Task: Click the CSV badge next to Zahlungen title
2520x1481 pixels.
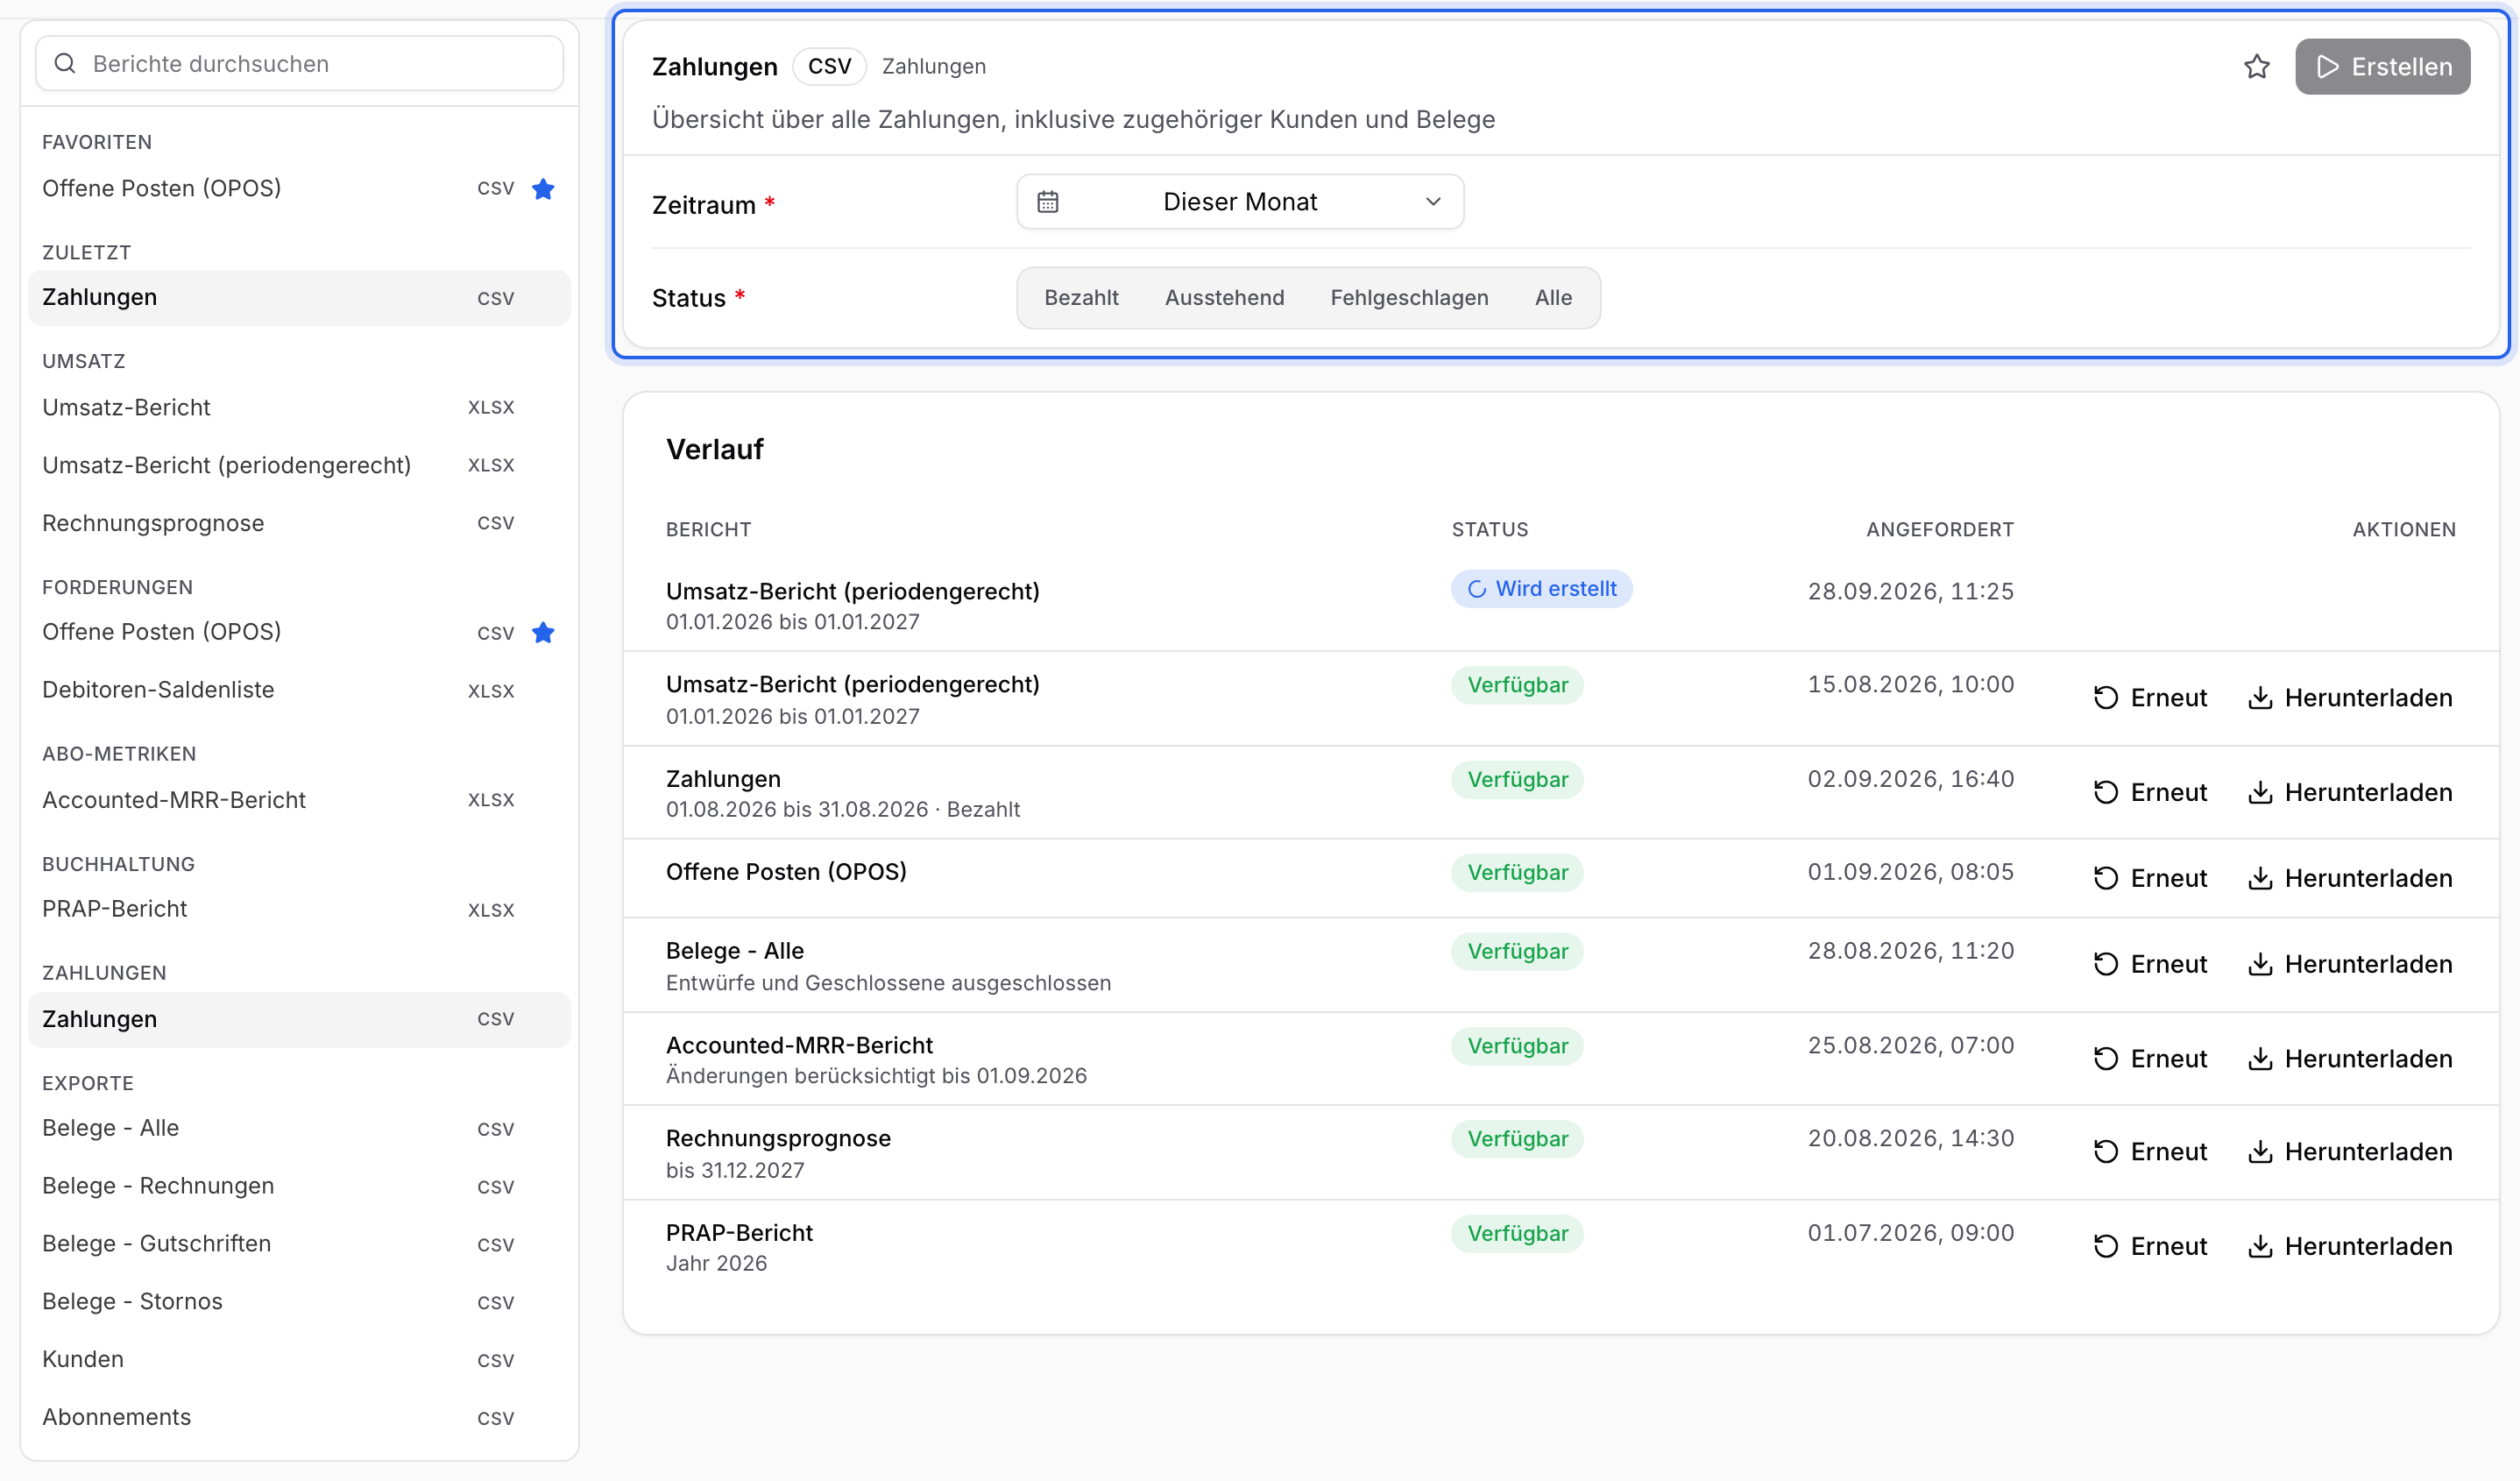Action: tap(829, 67)
